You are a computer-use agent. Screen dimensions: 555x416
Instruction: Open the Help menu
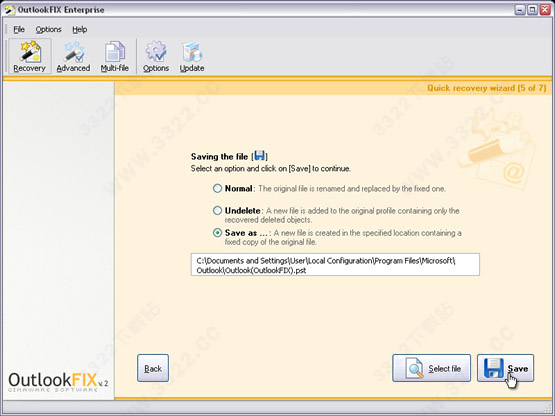[x=80, y=29]
